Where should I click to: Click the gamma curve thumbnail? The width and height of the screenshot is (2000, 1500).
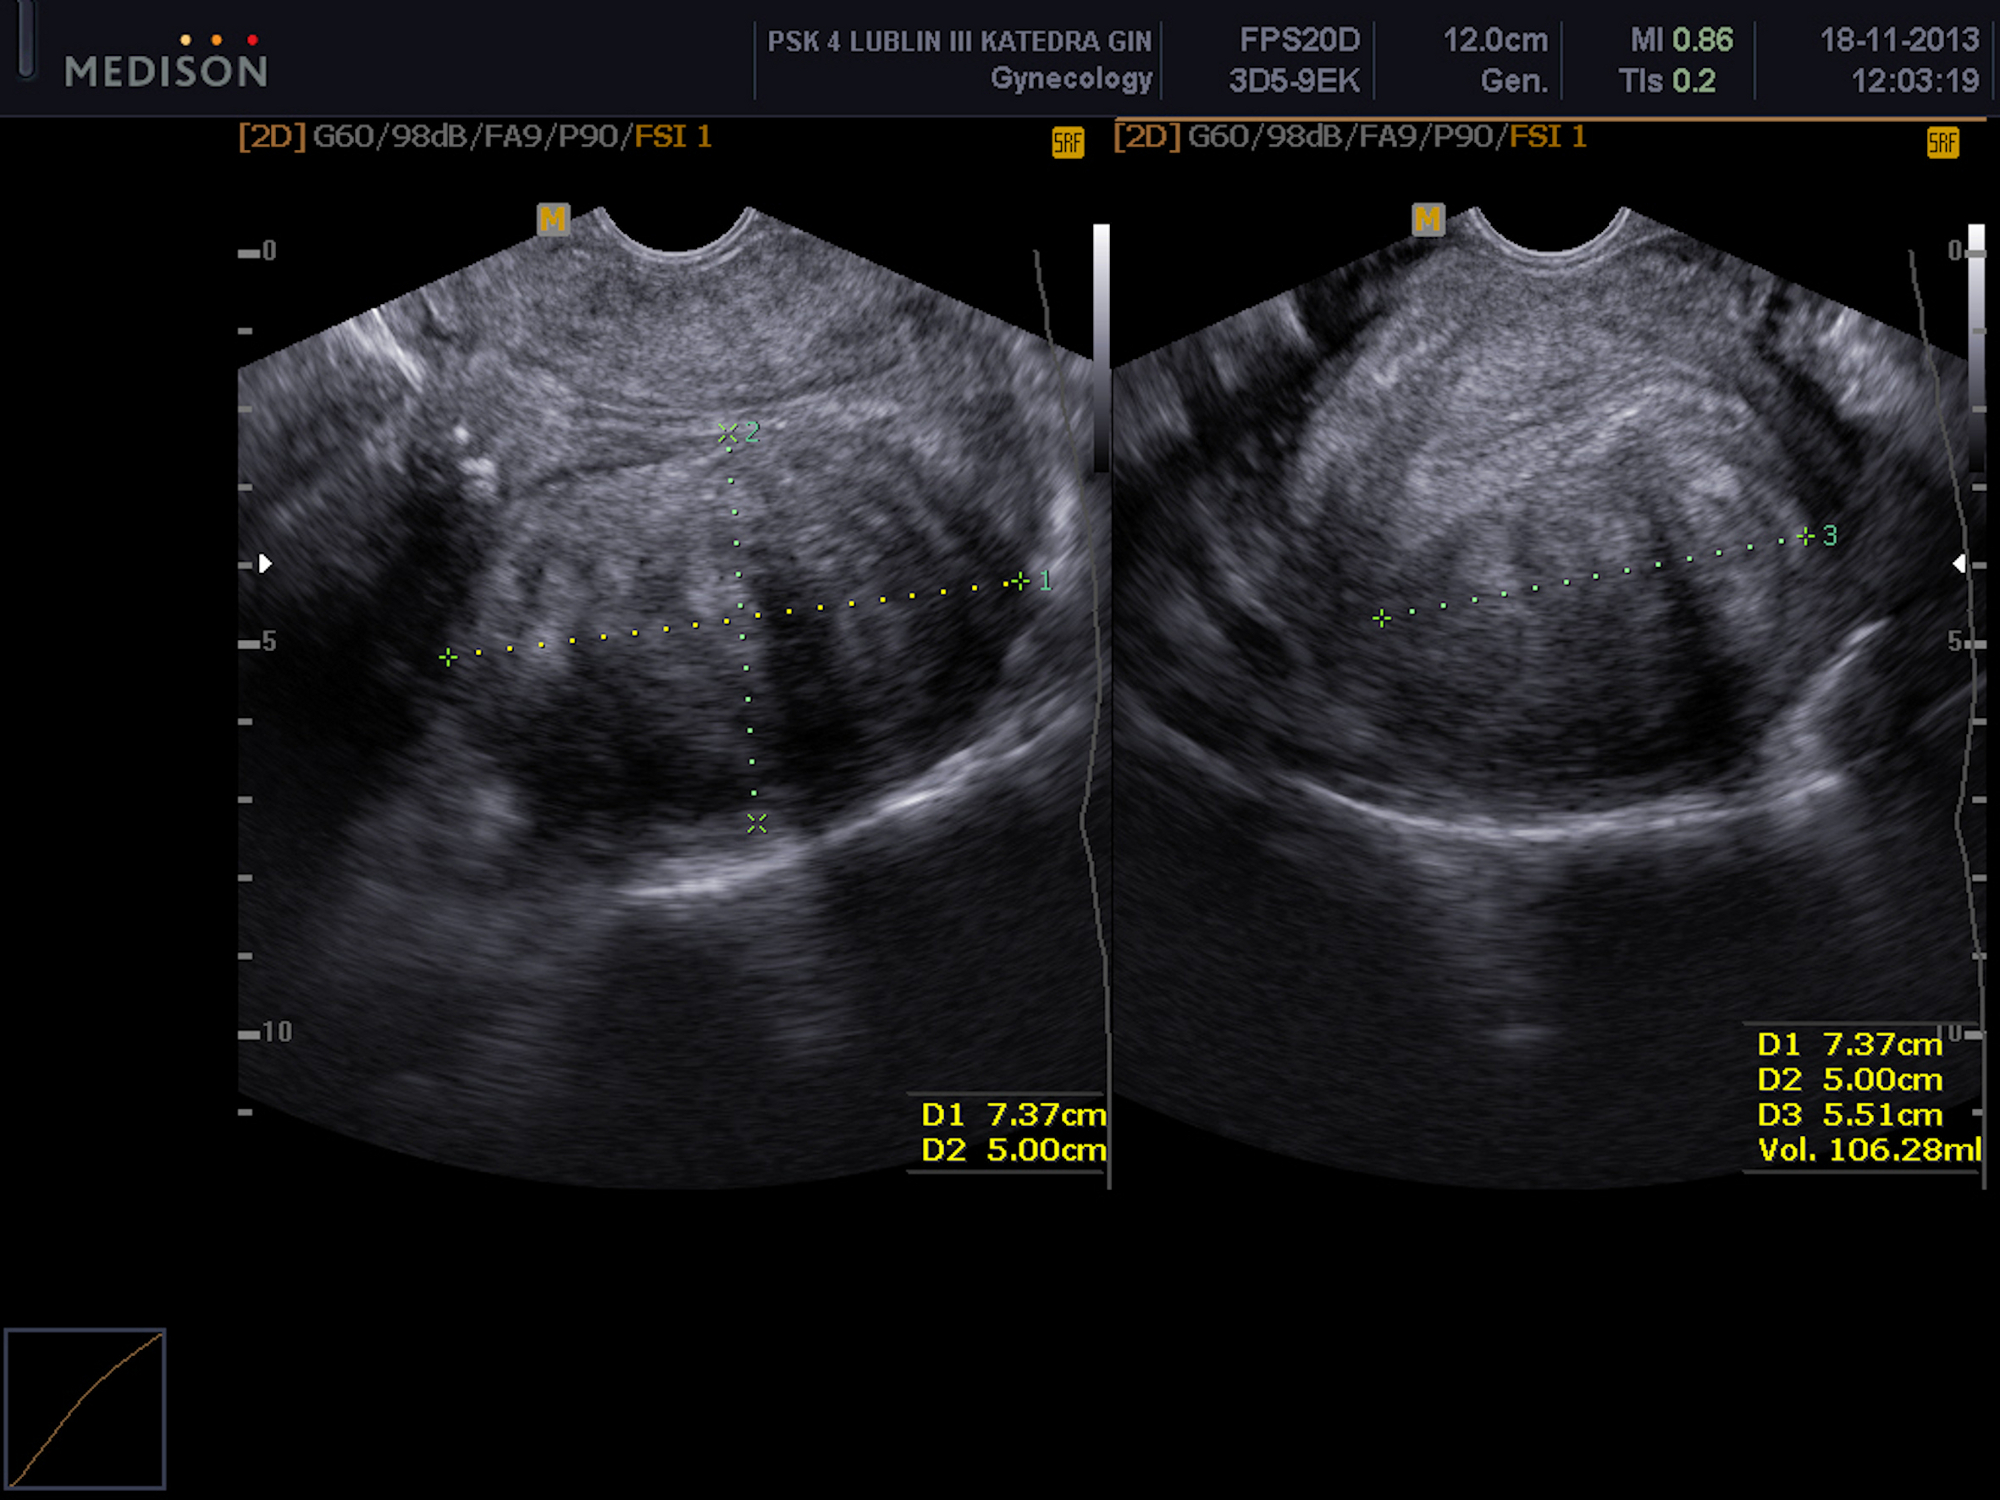pos(85,1408)
